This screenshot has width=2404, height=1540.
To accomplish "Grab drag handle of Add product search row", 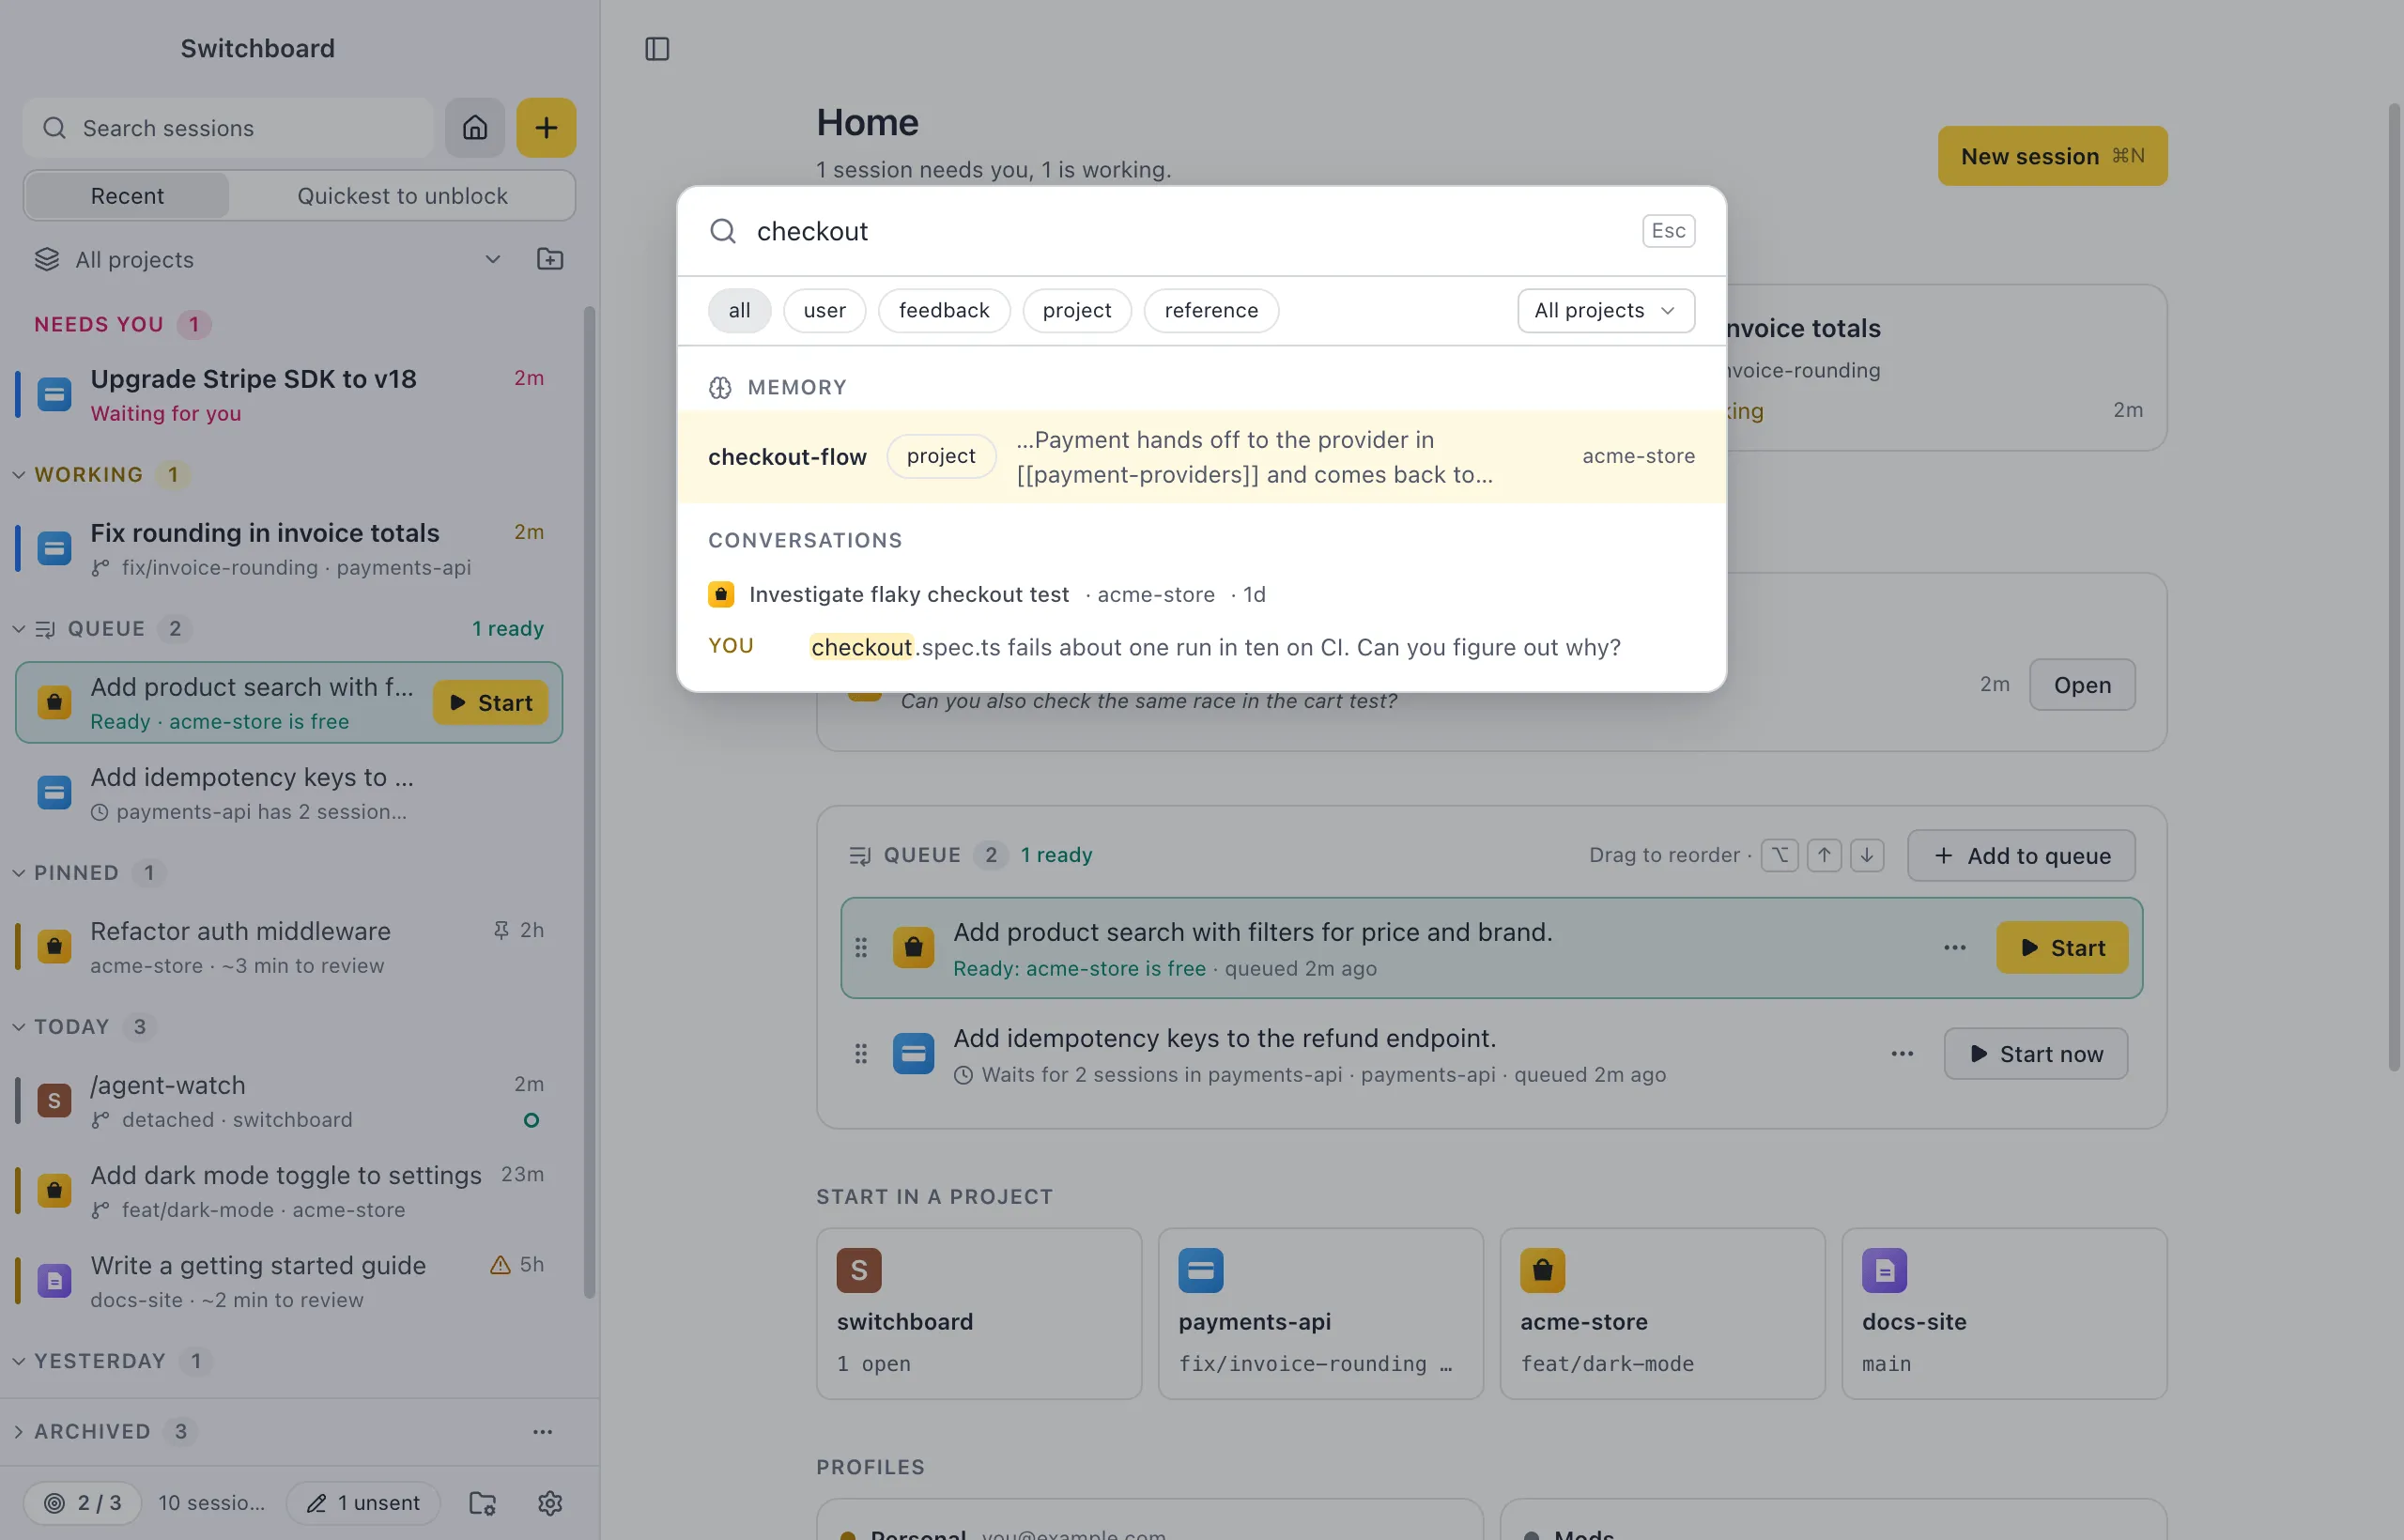I will click(861, 947).
